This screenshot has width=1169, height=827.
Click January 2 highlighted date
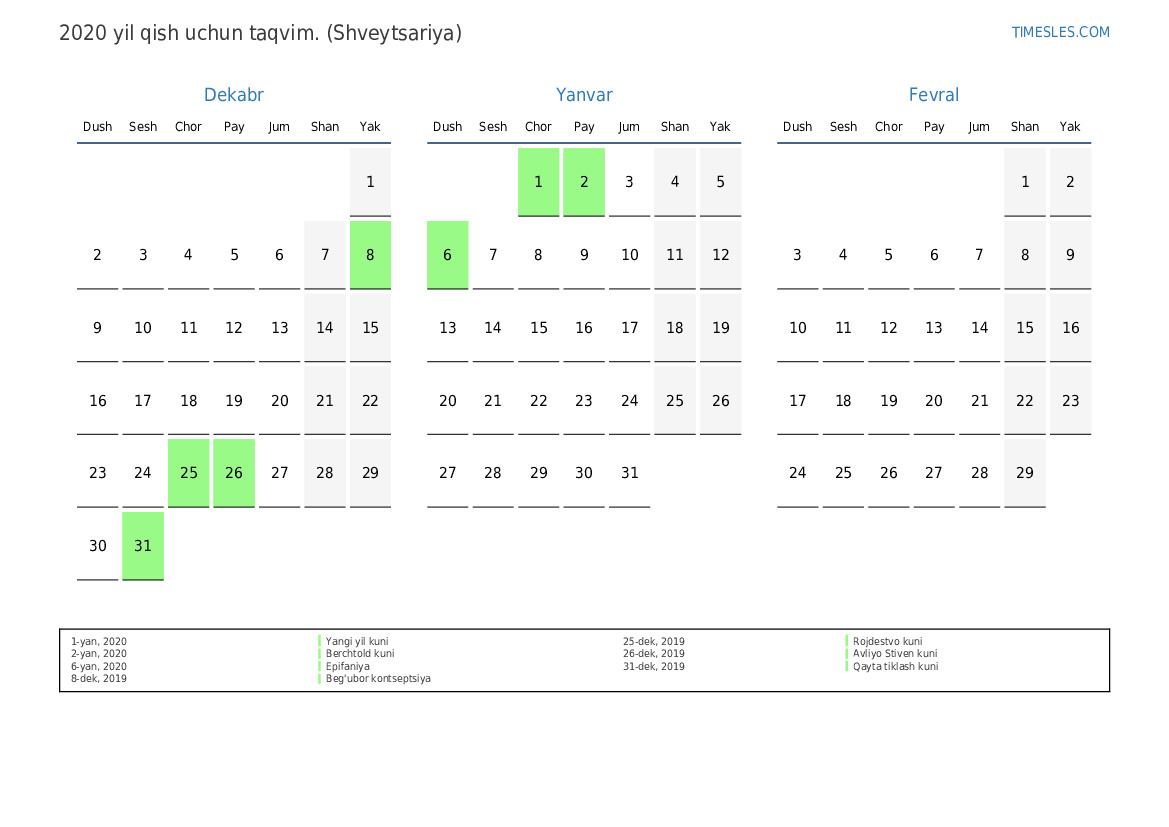584,182
